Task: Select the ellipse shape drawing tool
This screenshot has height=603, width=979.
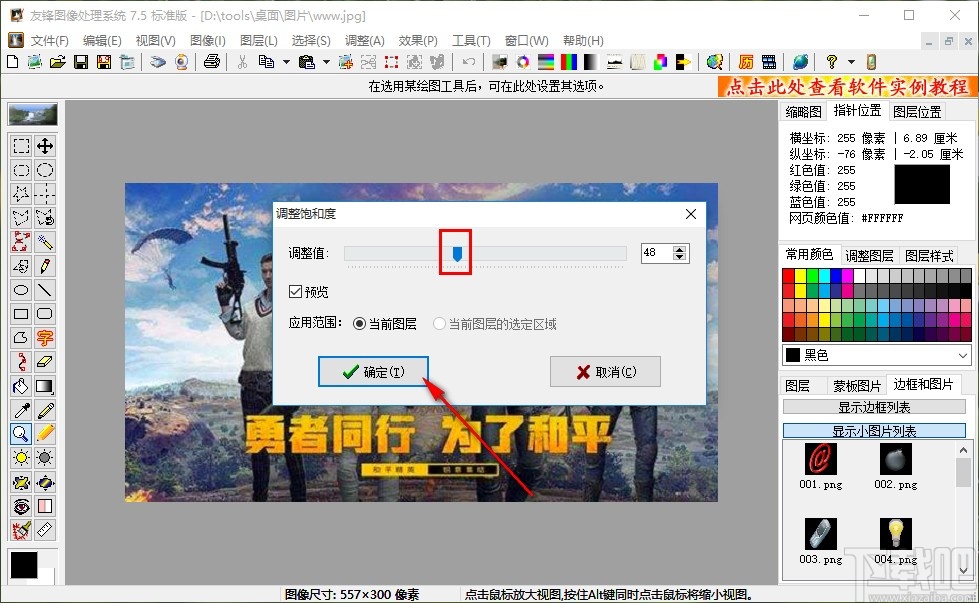Action: (x=21, y=290)
